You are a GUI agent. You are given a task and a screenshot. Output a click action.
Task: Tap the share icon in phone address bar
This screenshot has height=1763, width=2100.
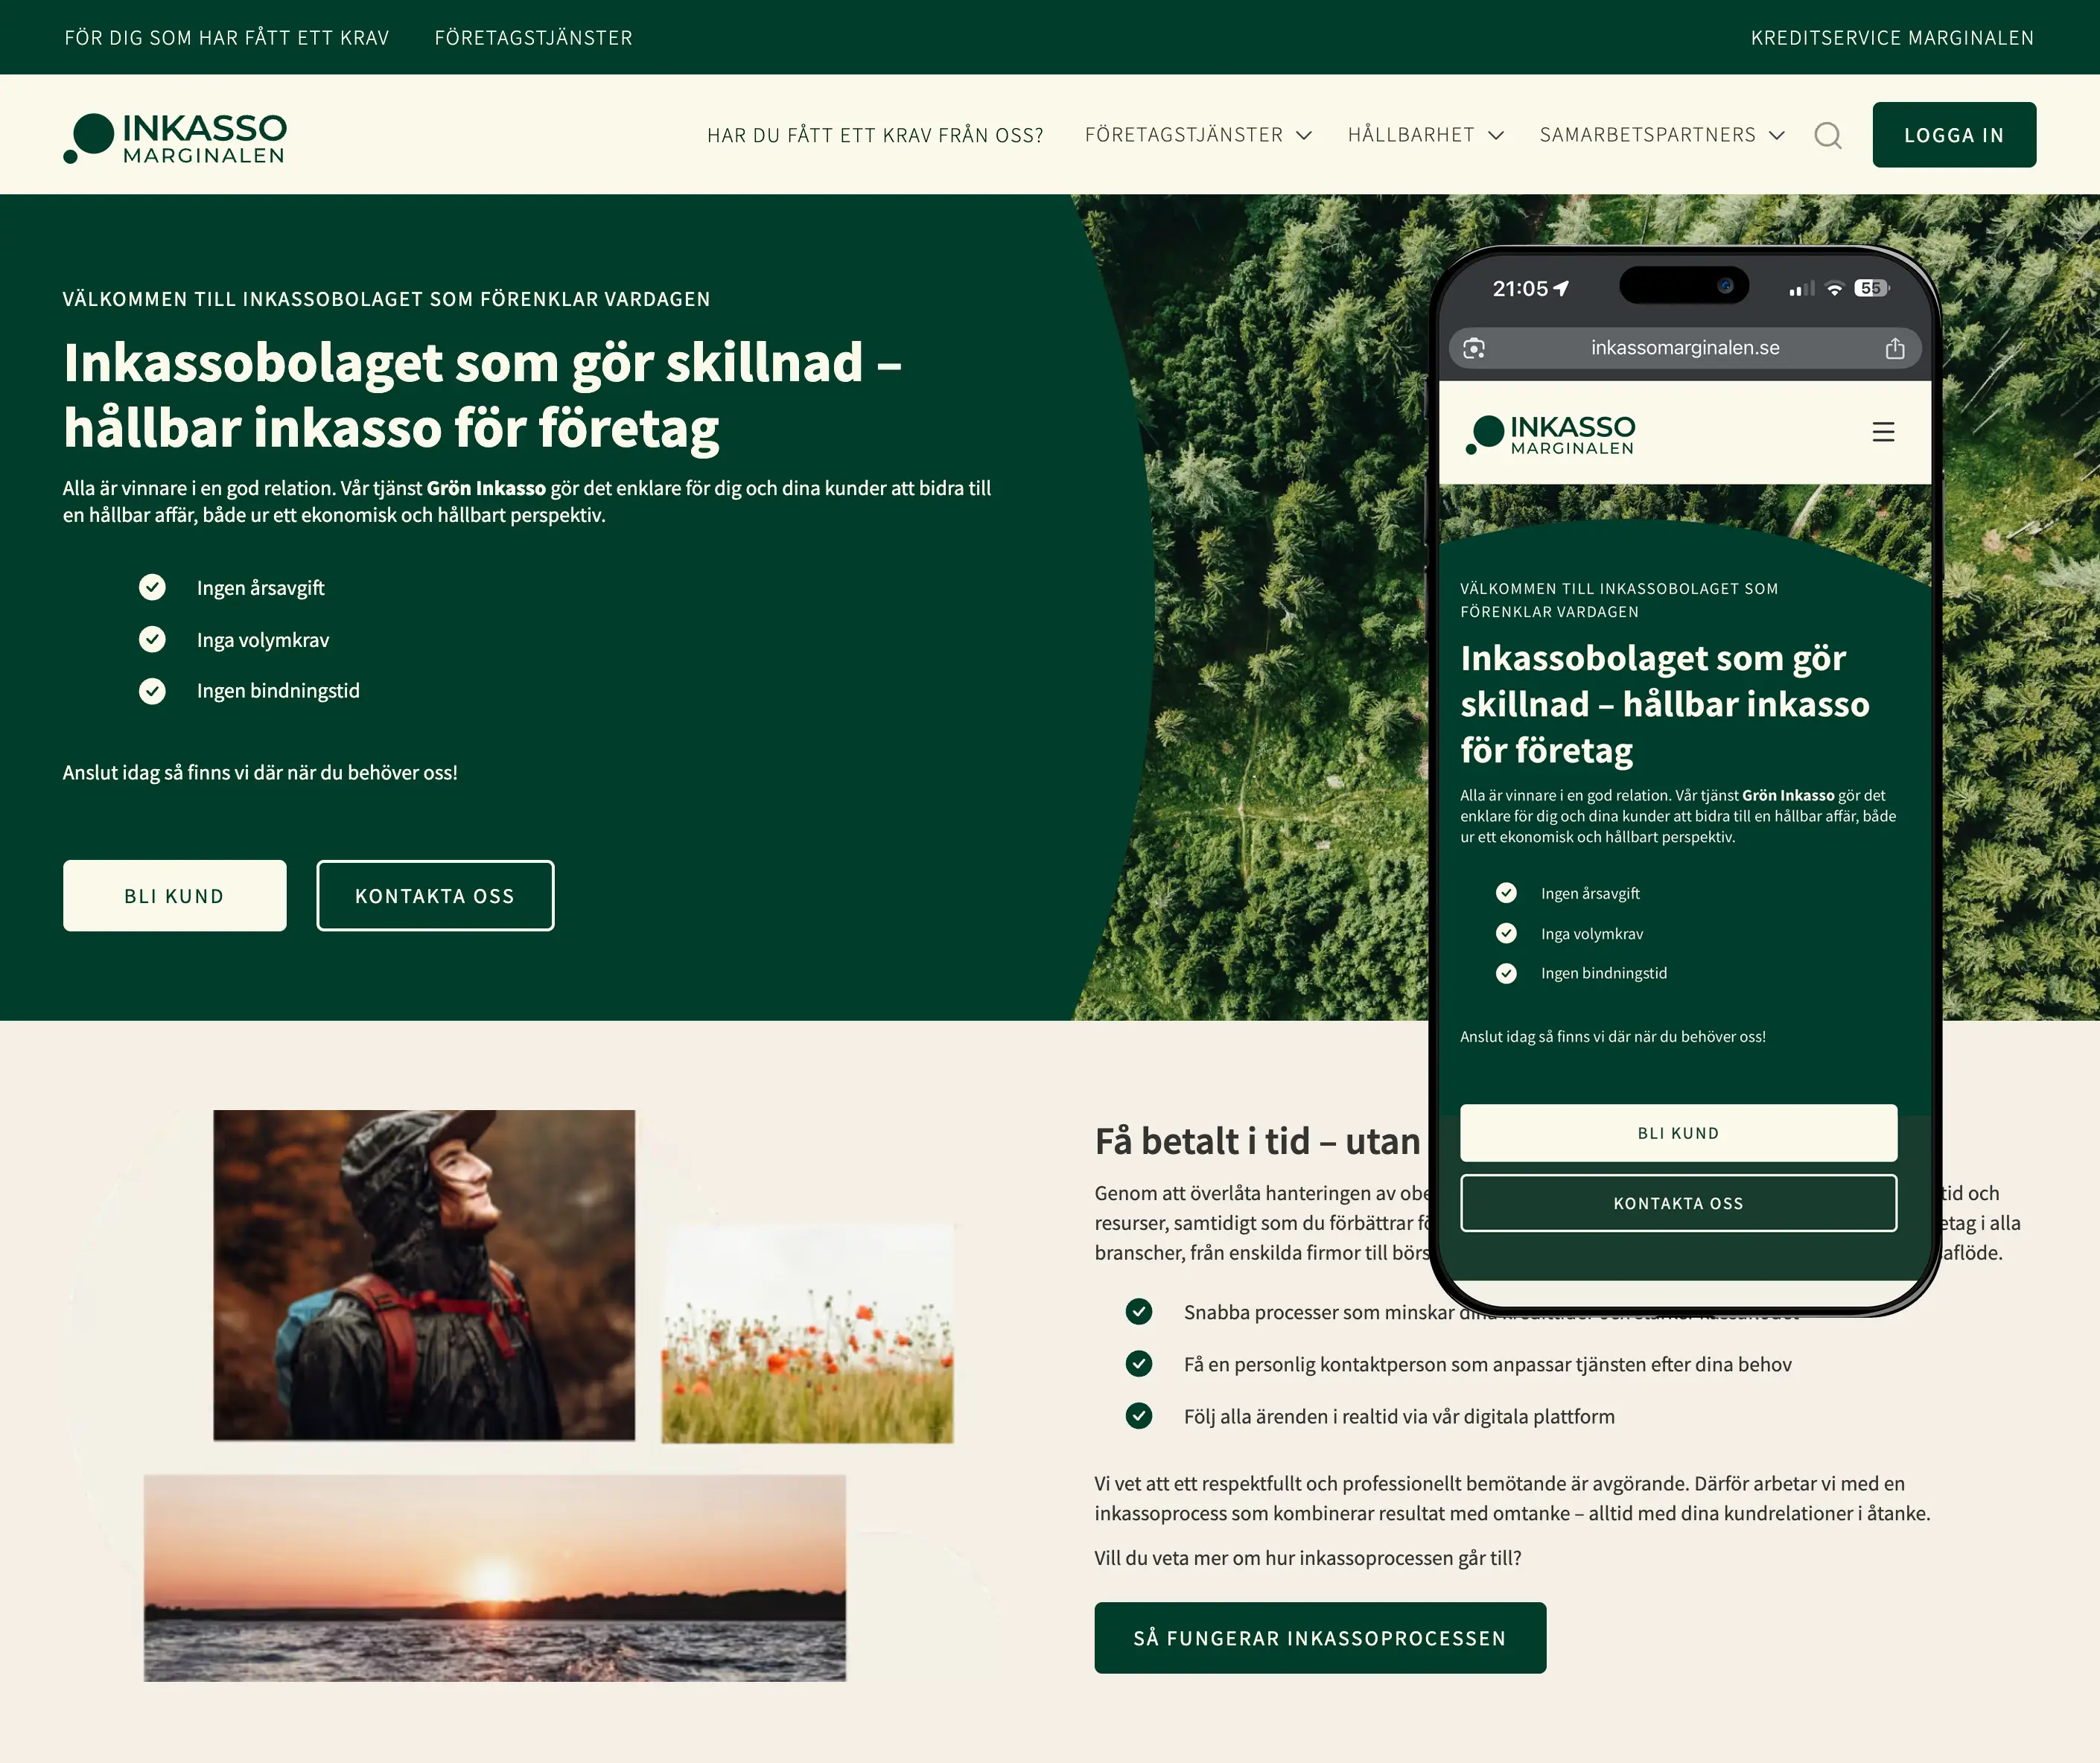pyautogui.click(x=1895, y=348)
